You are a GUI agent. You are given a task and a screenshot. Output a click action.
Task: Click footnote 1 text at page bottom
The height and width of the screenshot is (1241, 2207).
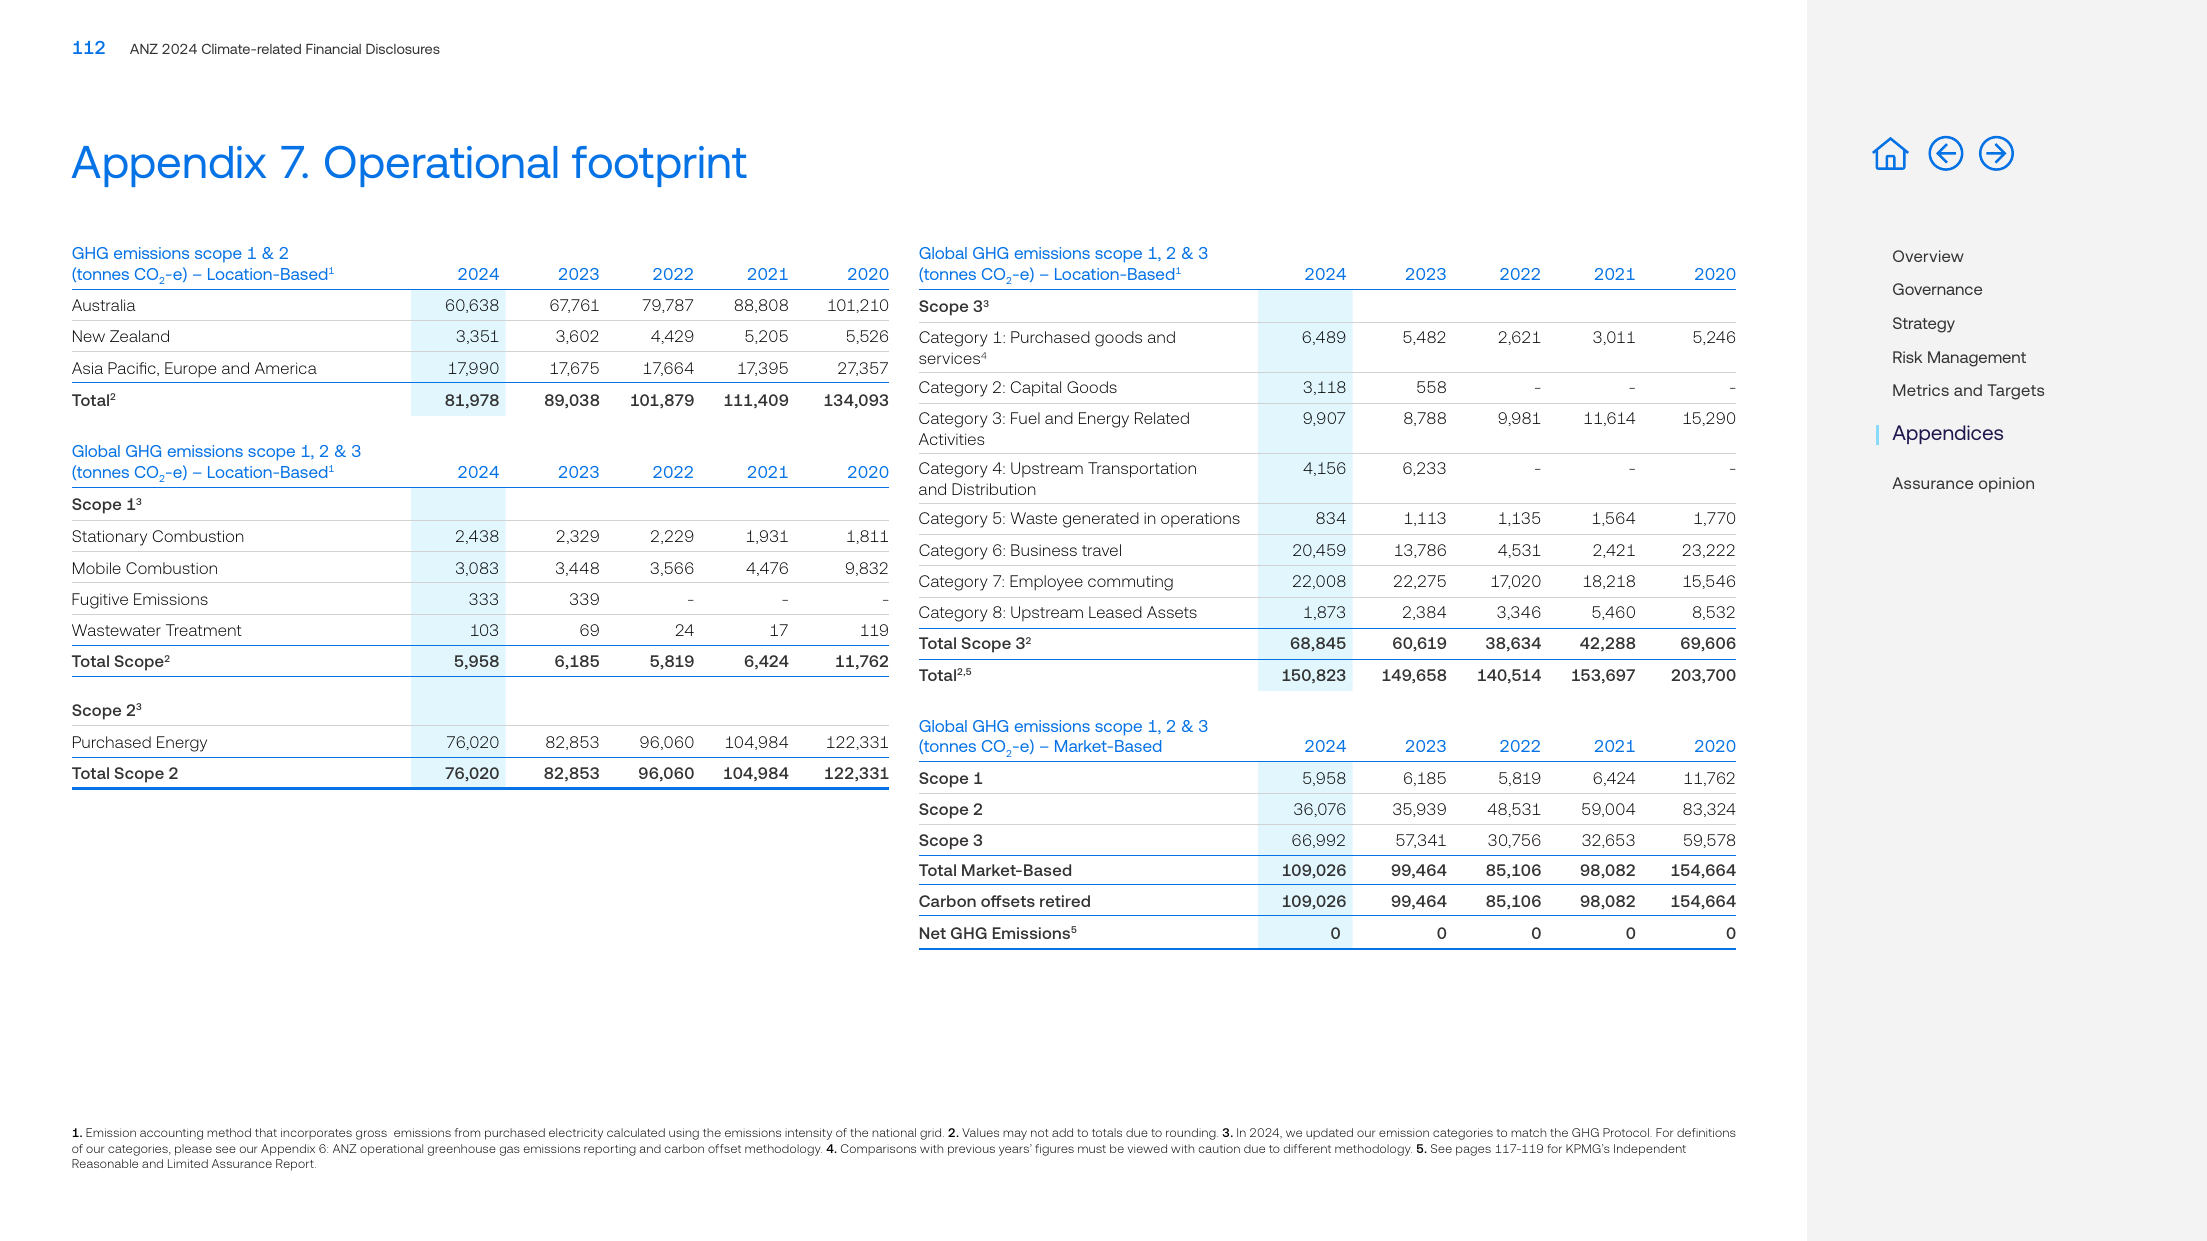point(508,1133)
